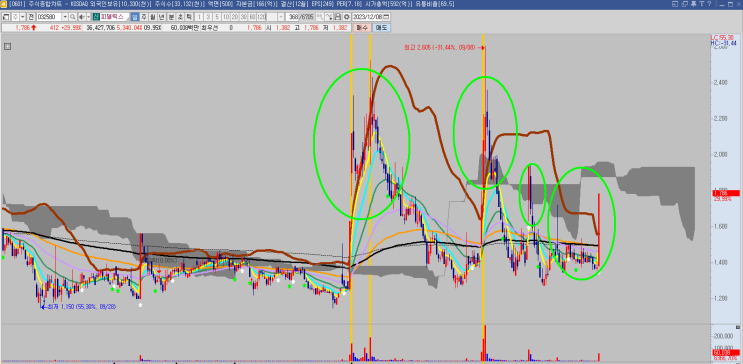Click the T font-size icon in title bar
743x364 pixels.
702,4
